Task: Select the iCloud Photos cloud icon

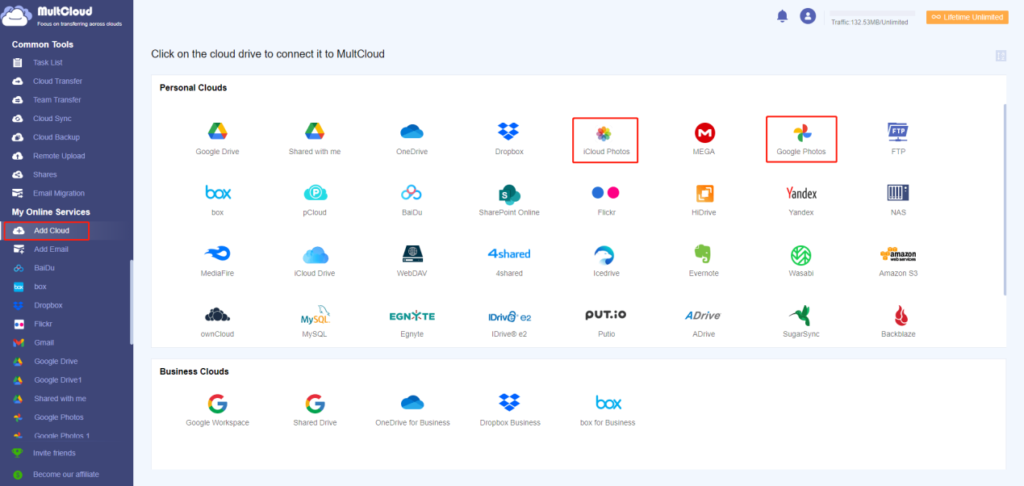Action: [605, 133]
